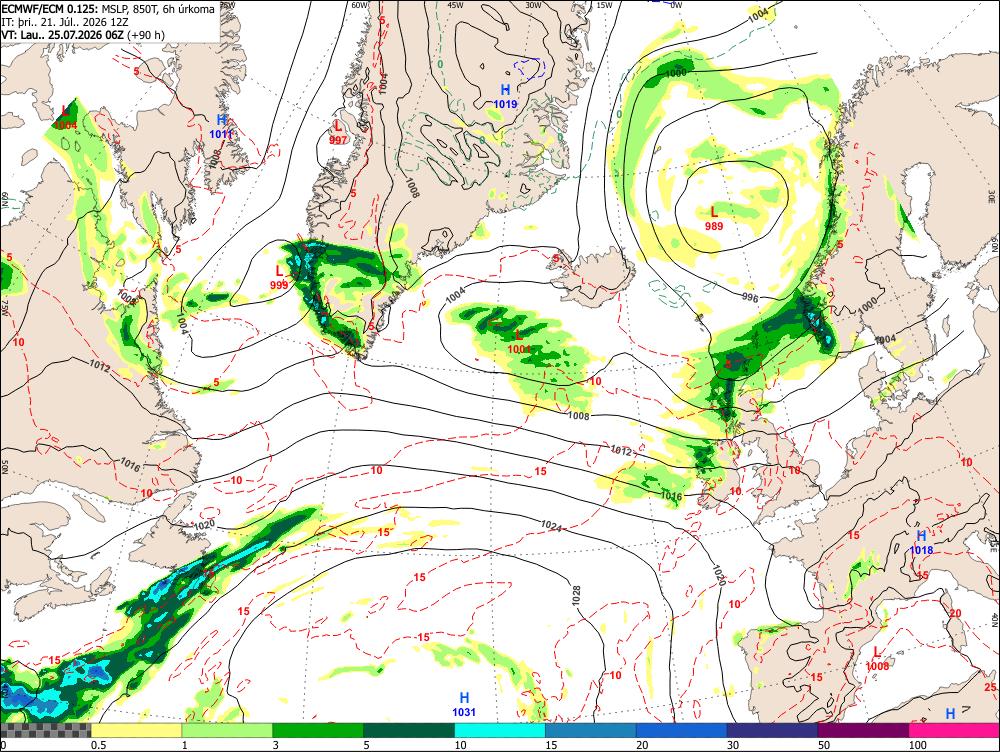Image resolution: width=1000 pixels, height=752 pixels.
Task: Click the 'IT: þri.. 21. Júl.. 2026 12Z' line
Action: [x=65, y=22]
